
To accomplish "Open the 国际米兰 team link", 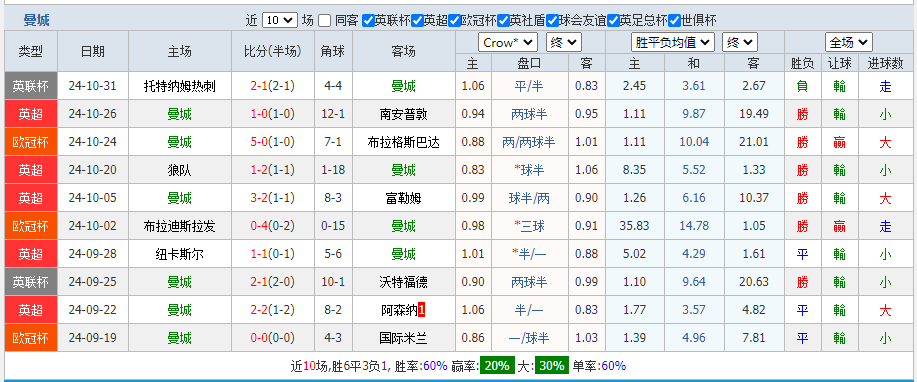I will 404,338.
